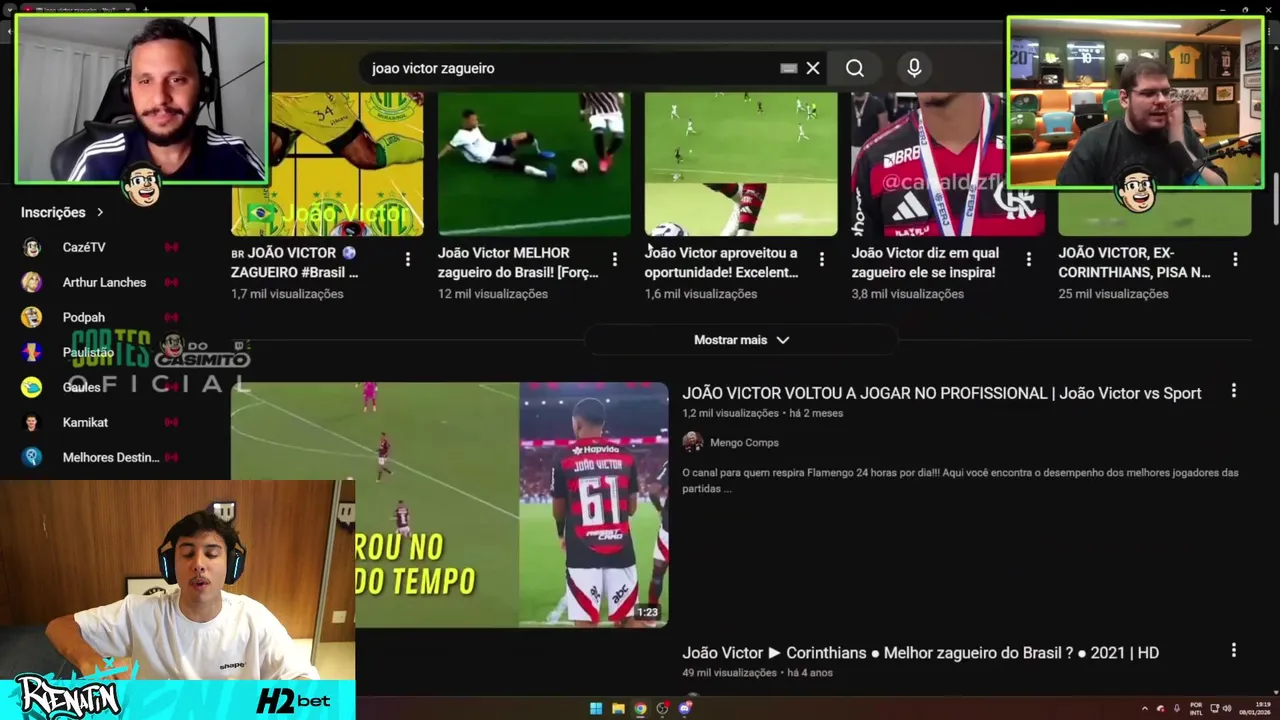1280x720 pixels.
Task: Open Google Chrome from the taskbar
Action: 640,708
